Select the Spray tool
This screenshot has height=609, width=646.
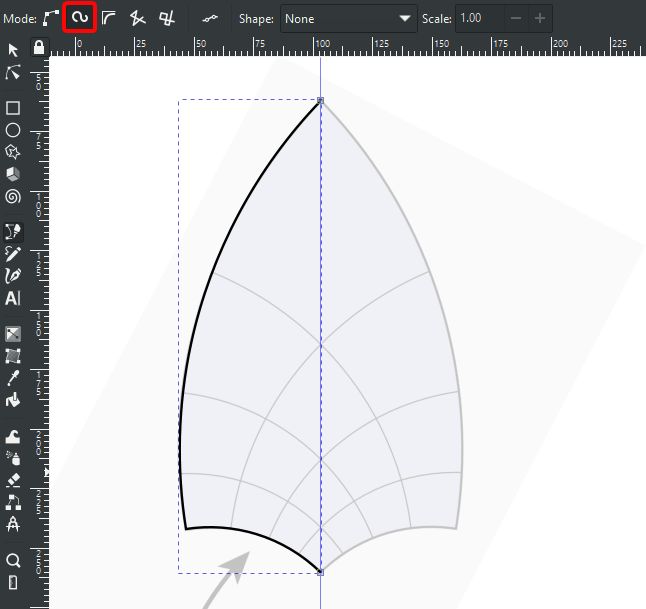pos(13,458)
